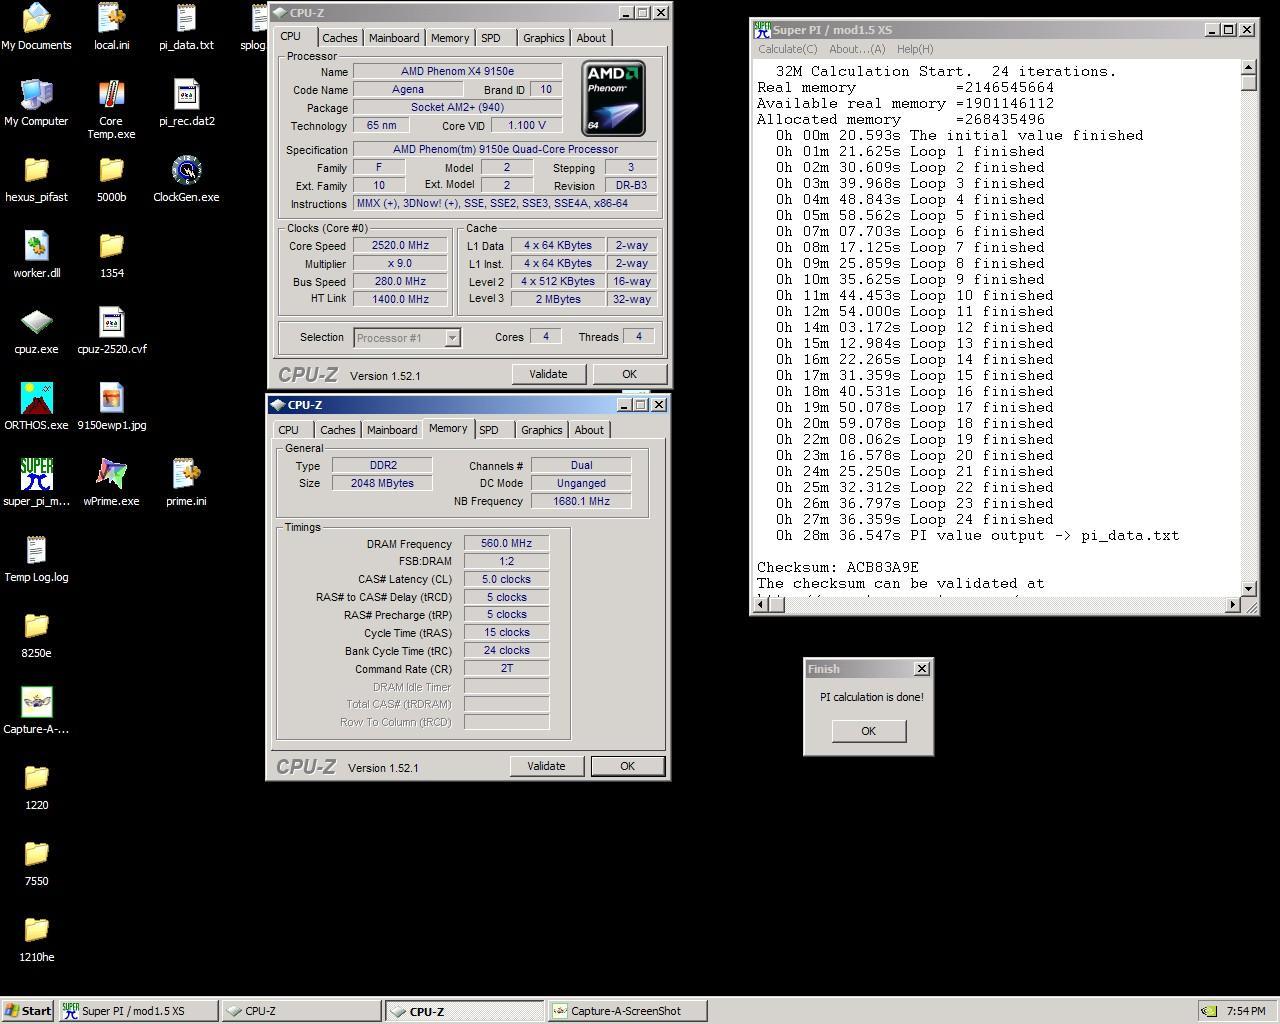Open pi_data.txt desktop file
Viewport: 1280px width, 1024px height.
(186, 27)
